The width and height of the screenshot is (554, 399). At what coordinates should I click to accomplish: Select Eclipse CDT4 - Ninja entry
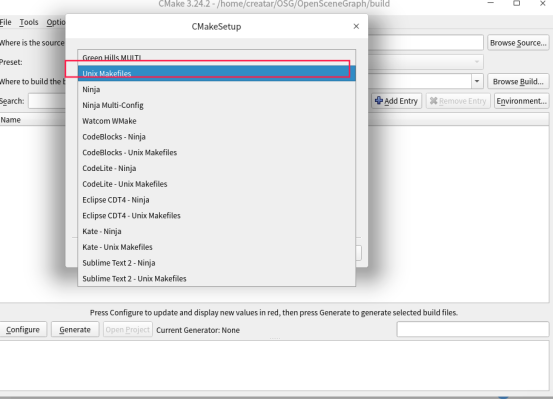pyautogui.click(x=217, y=200)
